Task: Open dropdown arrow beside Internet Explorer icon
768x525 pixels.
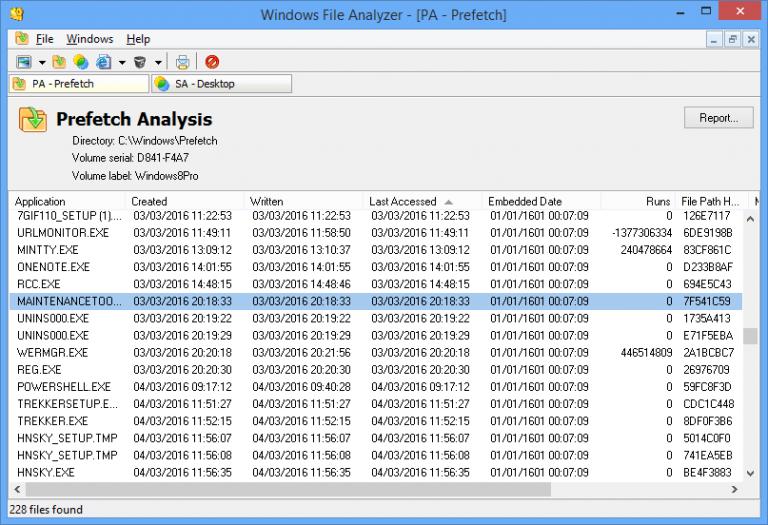Action: (x=121, y=62)
